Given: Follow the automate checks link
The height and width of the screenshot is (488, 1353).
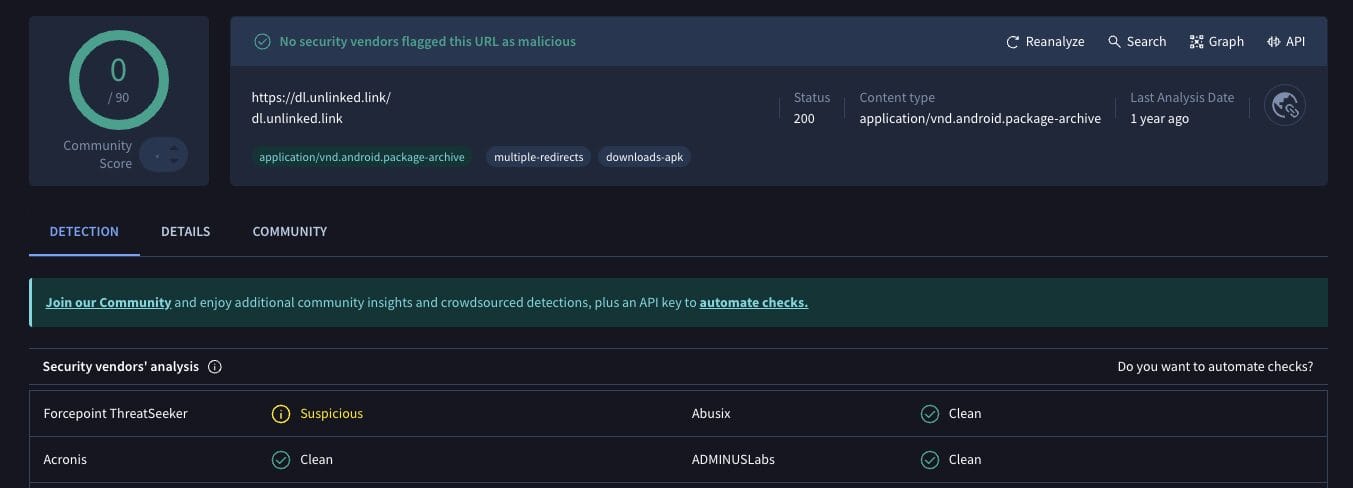Looking at the screenshot, I should (754, 302).
